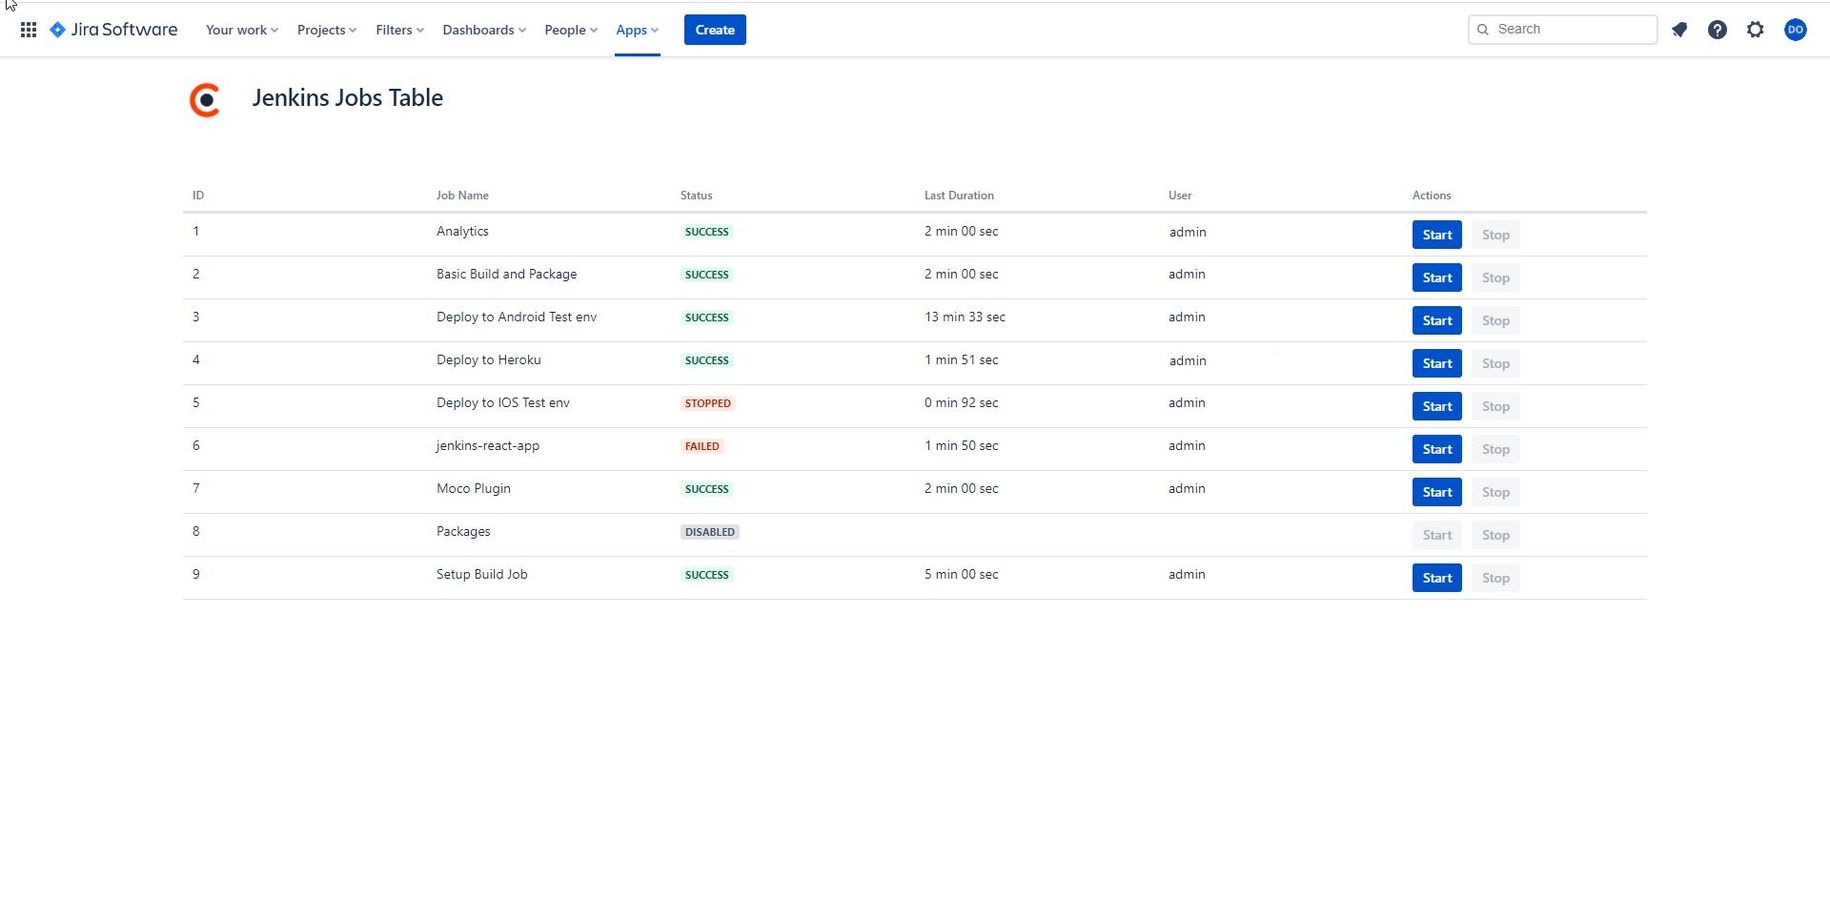
Task: Open the DO user profile avatar
Action: [x=1795, y=30]
